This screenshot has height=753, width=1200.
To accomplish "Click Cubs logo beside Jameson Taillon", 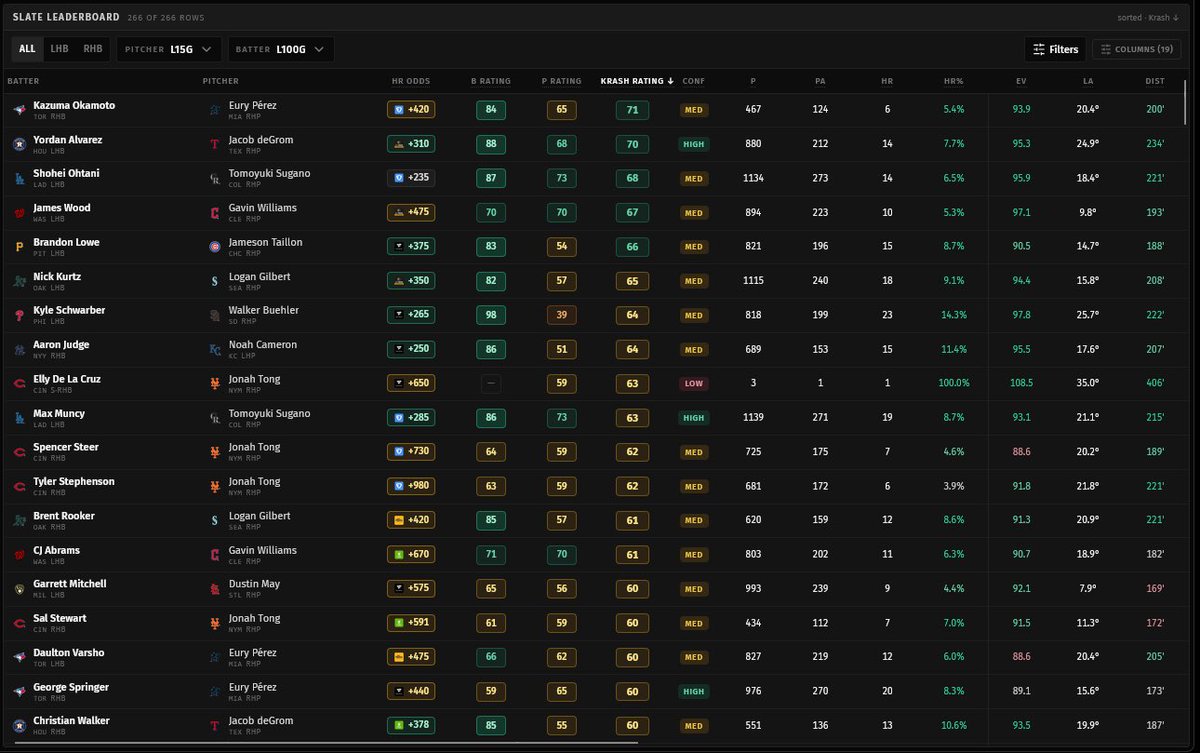I will pyautogui.click(x=213, y=247).
